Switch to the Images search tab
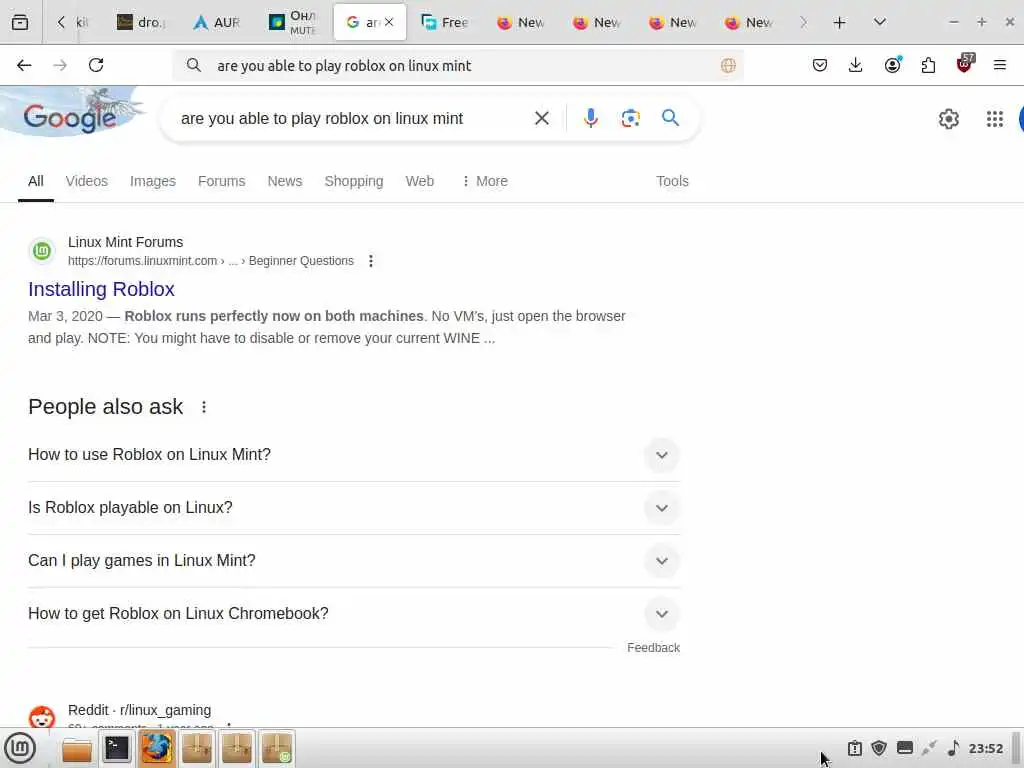1024x768 pixels. tap(153, 181)
